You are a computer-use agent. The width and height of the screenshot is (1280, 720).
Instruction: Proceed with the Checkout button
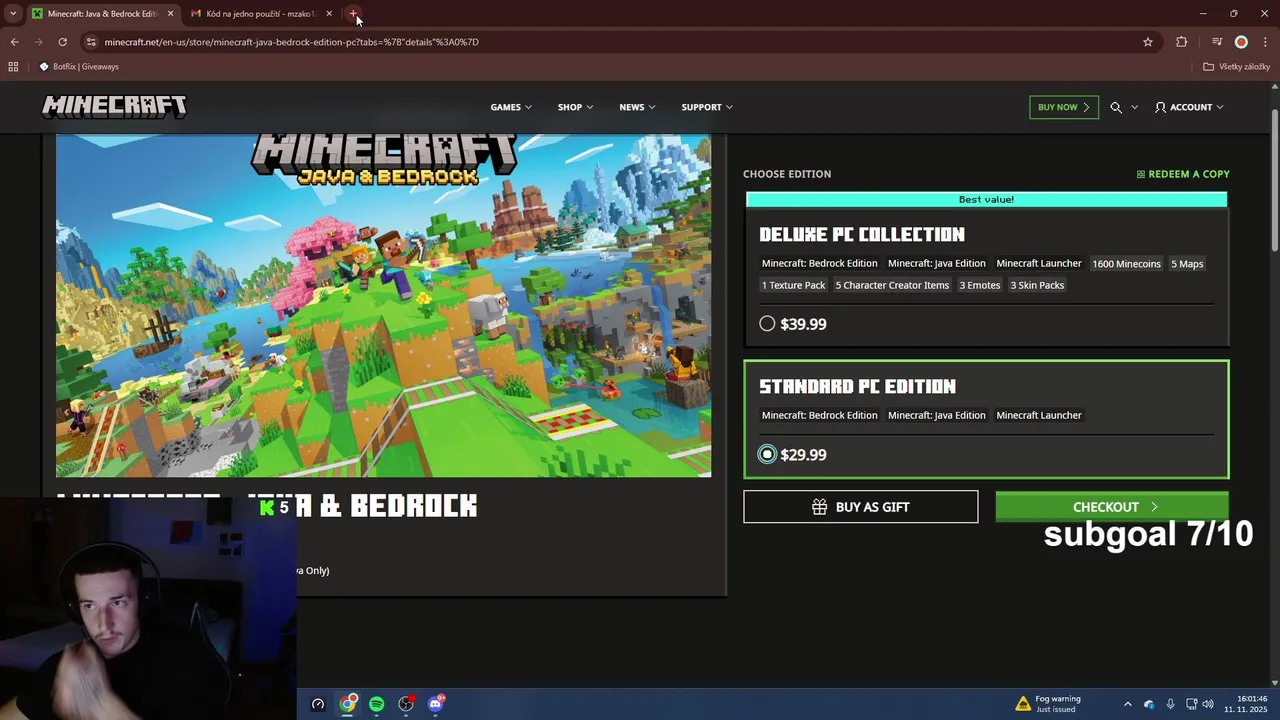[x=1112, y=507]
